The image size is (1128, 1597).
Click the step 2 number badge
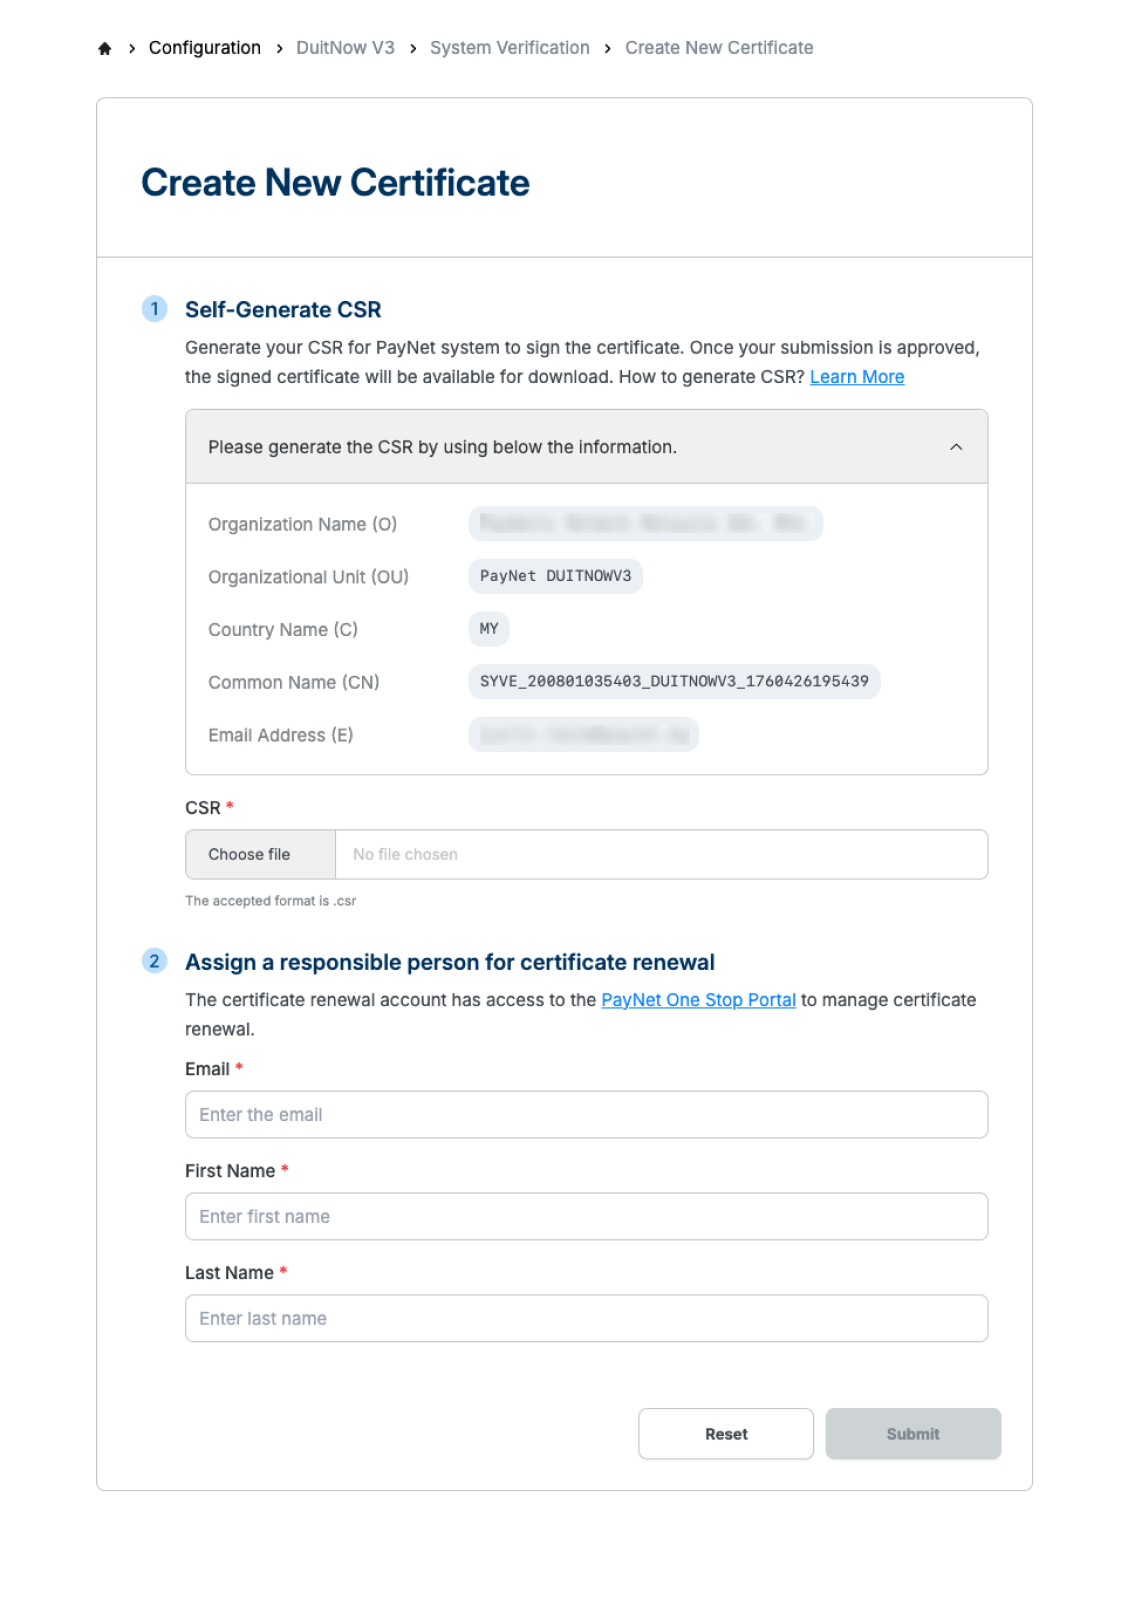pos(154,961)
